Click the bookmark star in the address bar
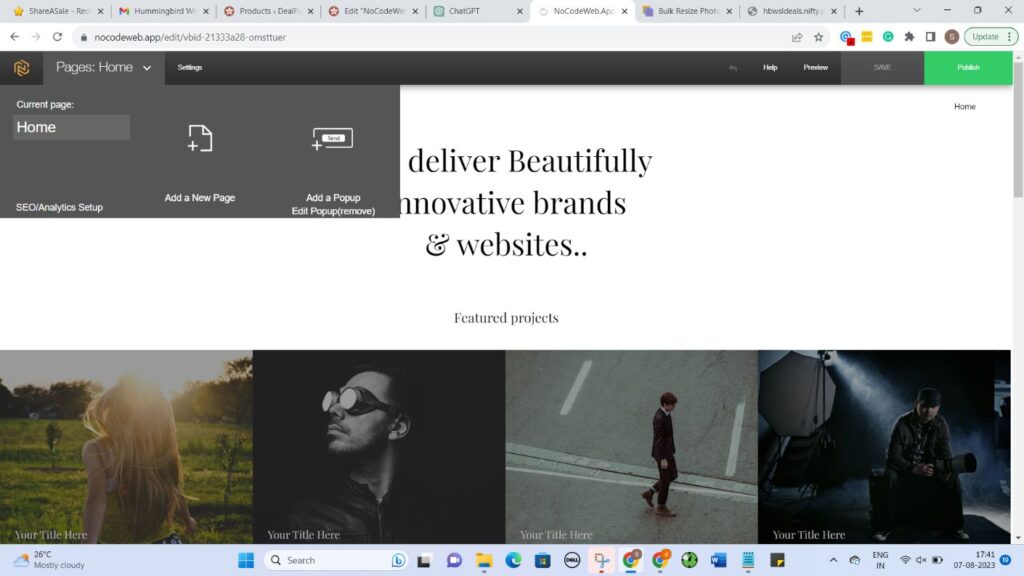The image size is (1024, 576). tap(818, 36)
